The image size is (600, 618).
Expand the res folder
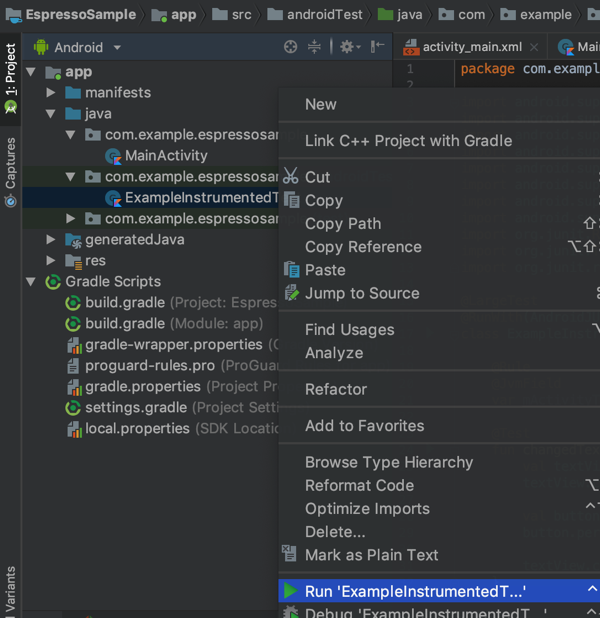51,261
